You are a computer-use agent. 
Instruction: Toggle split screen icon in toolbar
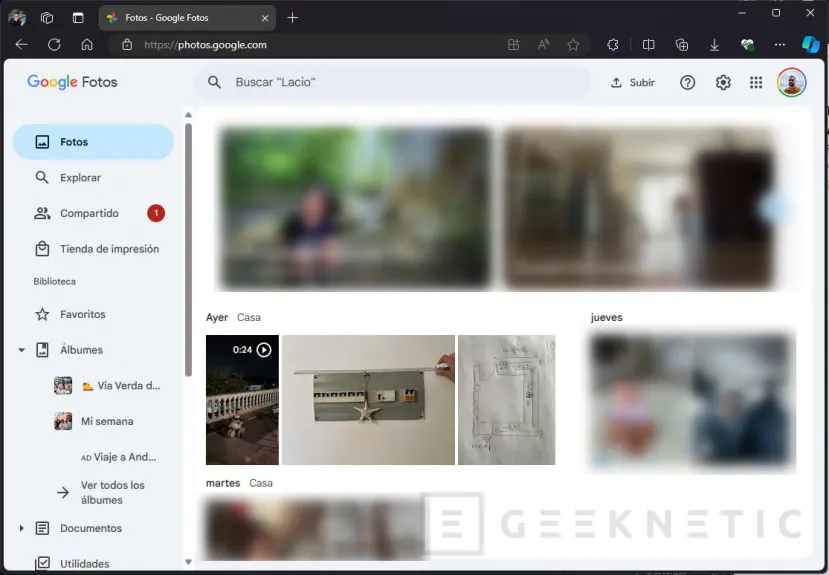tap(648, 45)
